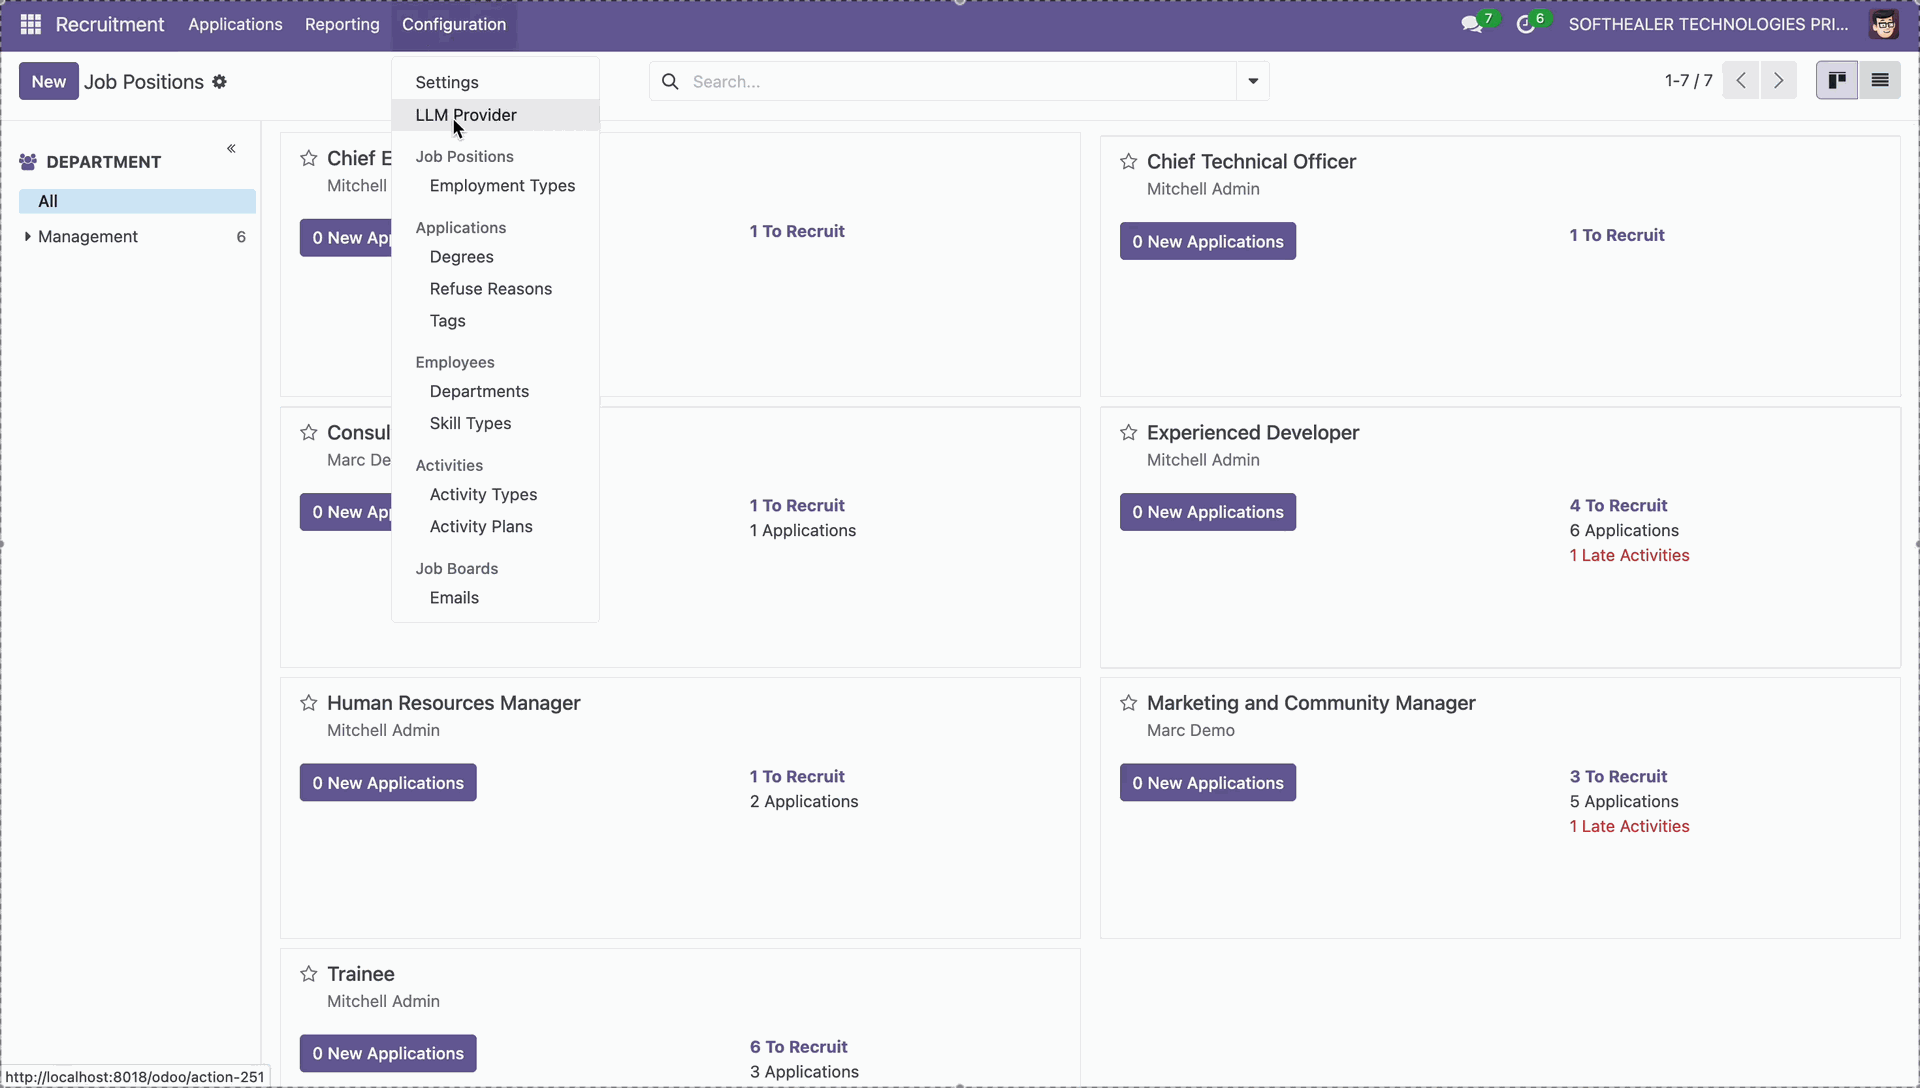1920x1088 pixels.
Task: Click the user avatar in top bar
Action: pyautogui.click(x=1883, y=24)
